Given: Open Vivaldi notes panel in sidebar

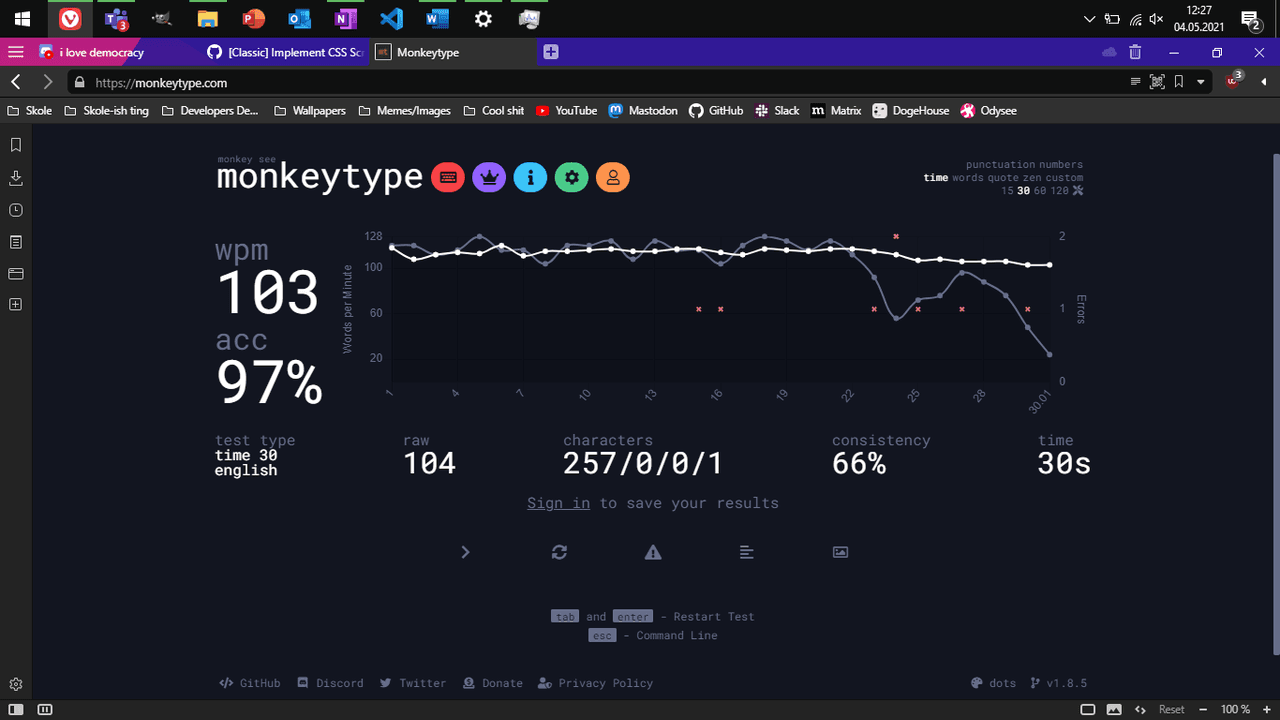Looking at the screenshot, I should pos(15,242).
